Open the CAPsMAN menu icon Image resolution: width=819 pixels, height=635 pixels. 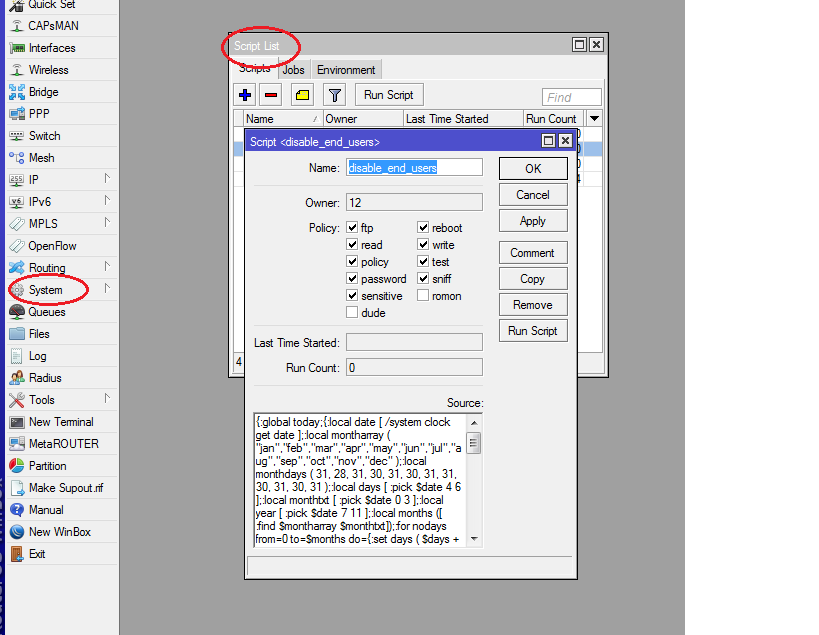click(17, 26)
